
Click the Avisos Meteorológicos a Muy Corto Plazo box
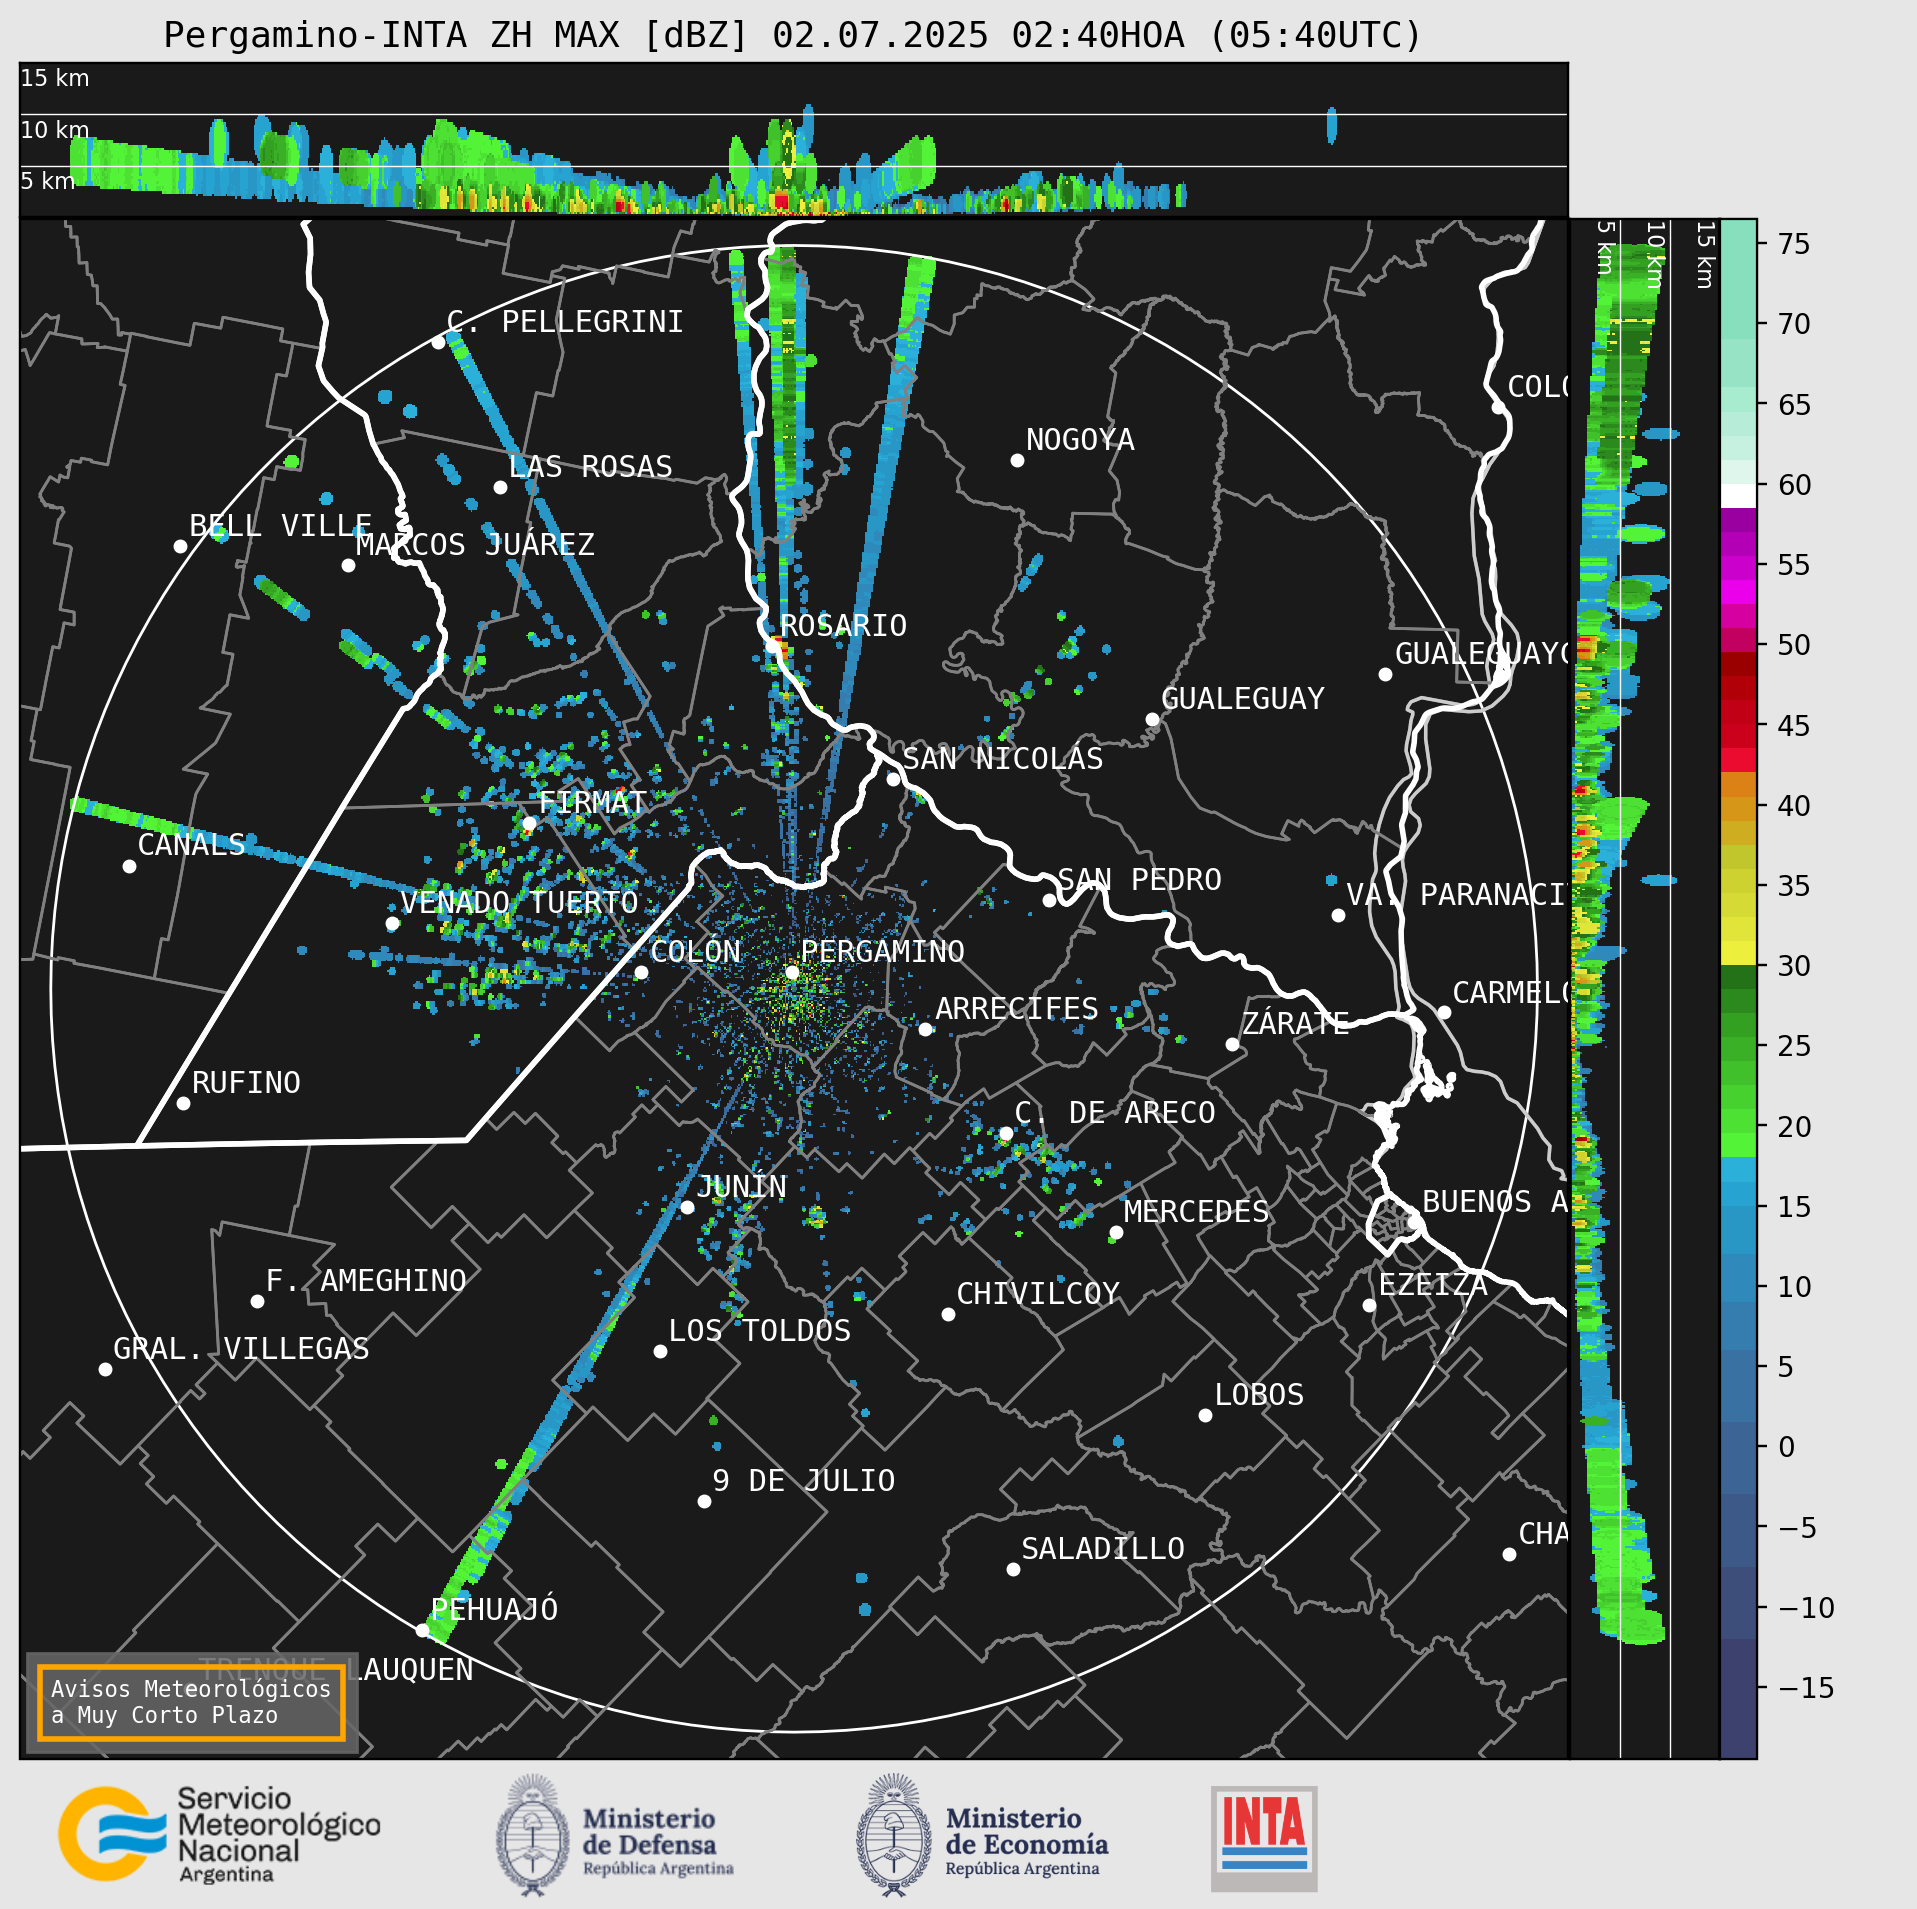[191, 1702]
